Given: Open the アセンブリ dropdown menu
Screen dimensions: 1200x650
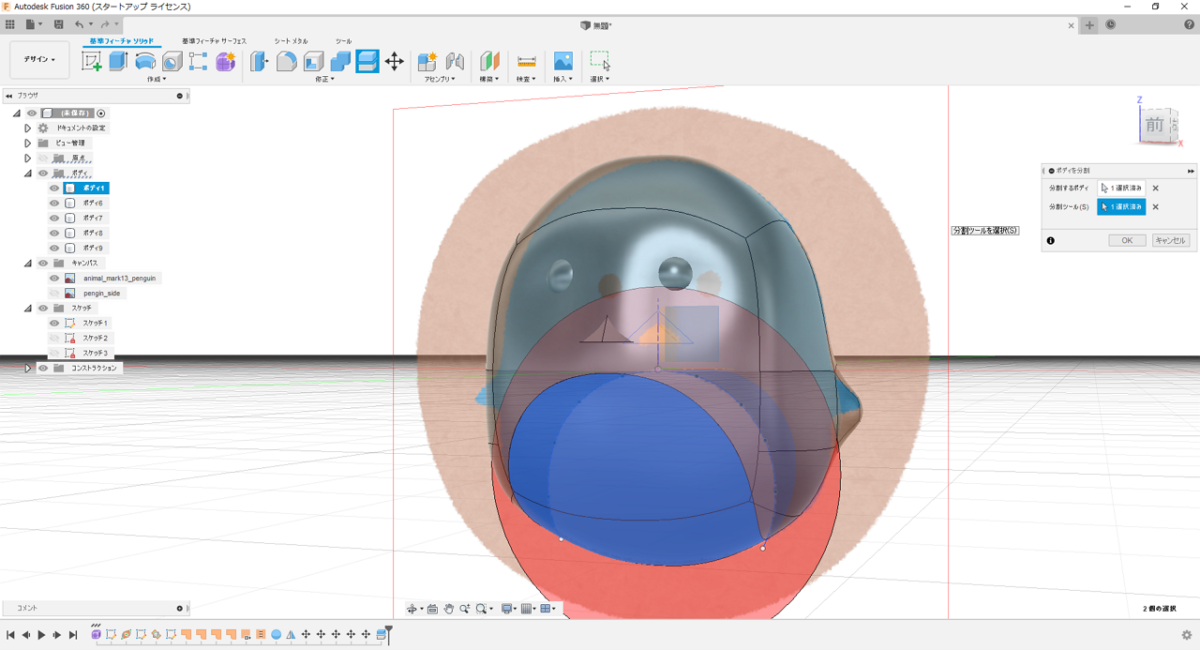Looking at the screenshot, I should 440,78.
